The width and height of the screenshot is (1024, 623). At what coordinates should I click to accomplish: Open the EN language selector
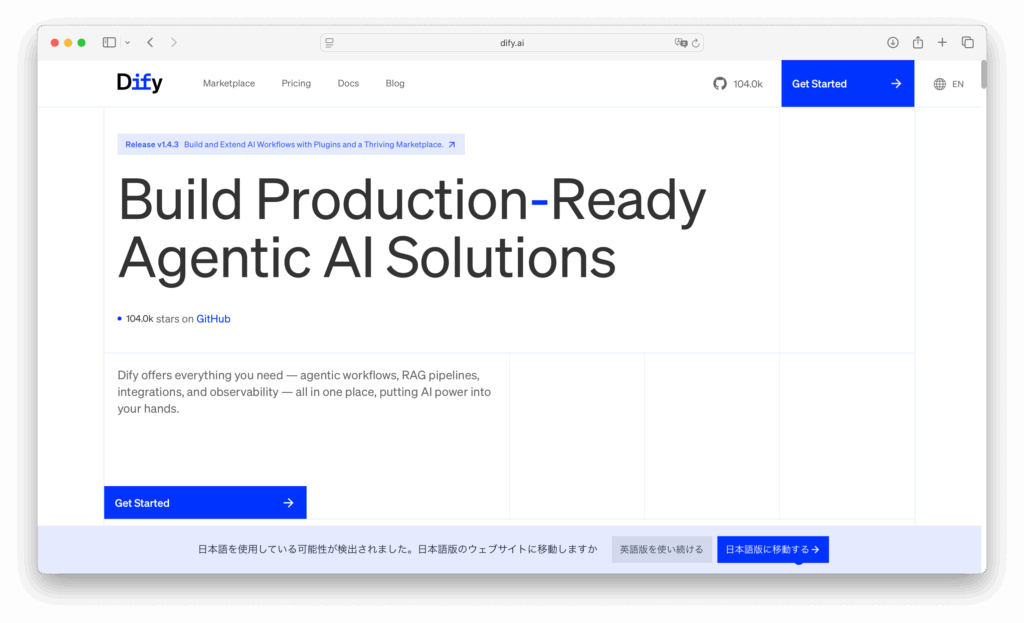[948, 84]
